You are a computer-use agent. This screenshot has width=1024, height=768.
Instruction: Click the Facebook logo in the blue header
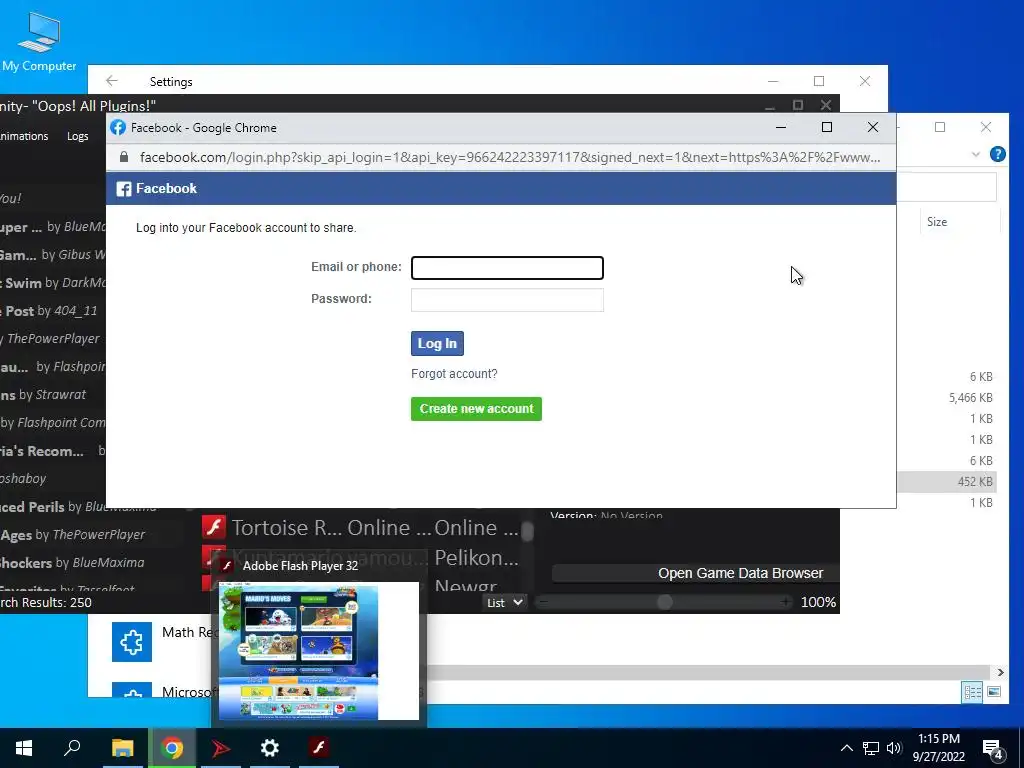coord(123,189)
